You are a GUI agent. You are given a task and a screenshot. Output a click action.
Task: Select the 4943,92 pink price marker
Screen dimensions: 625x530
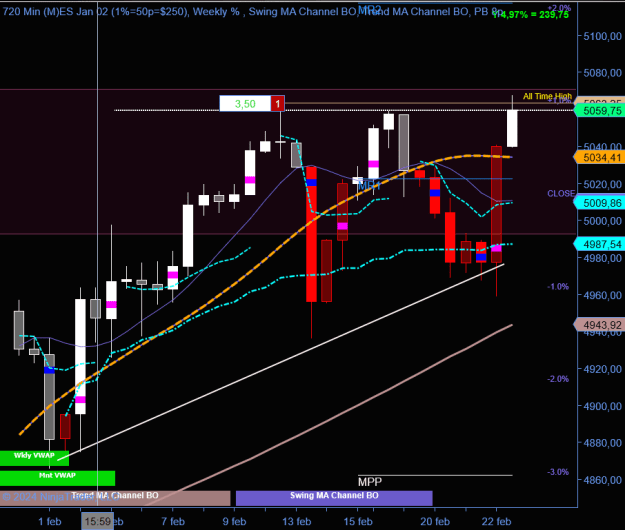point(599,325)
